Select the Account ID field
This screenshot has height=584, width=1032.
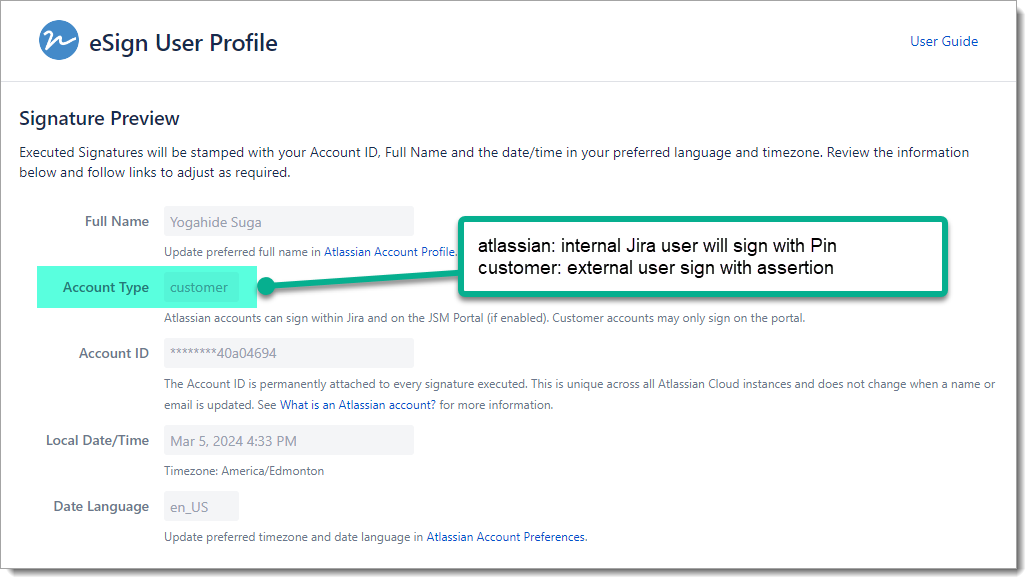click(x=288, y=353)
